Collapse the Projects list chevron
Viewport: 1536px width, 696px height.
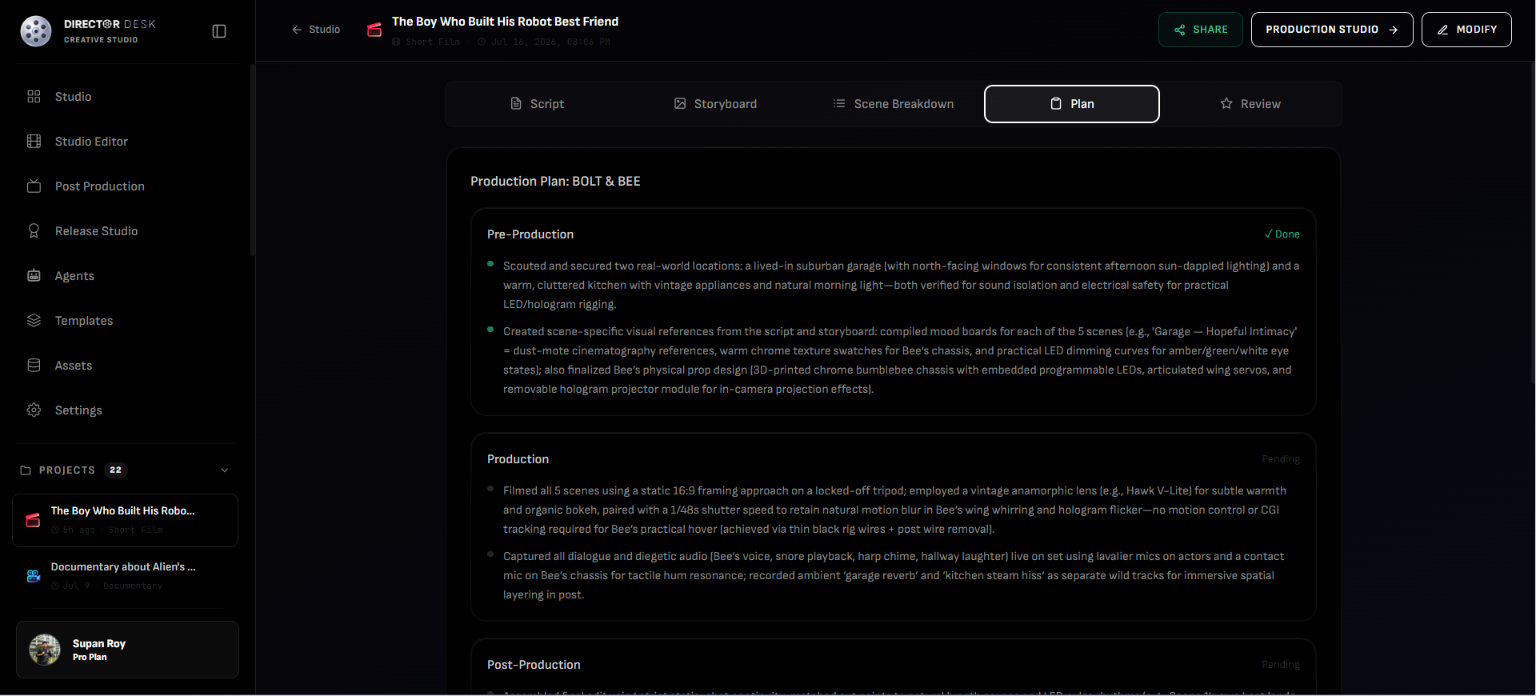tap(224, 470)
